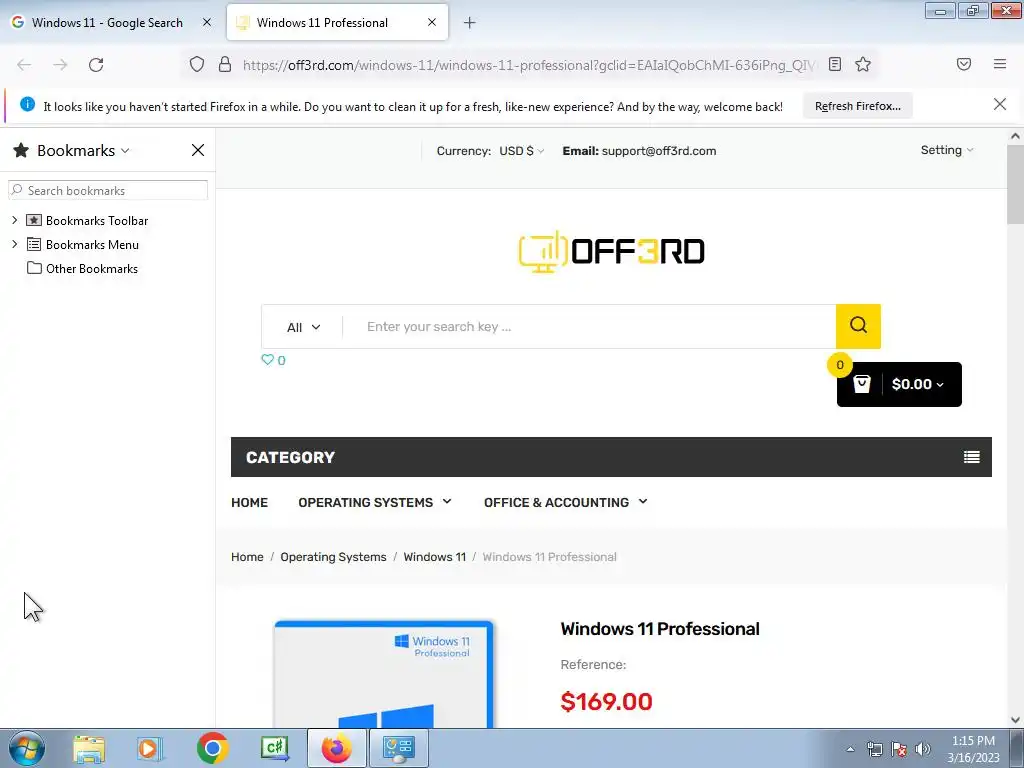Click the Refresh Firefox... button
This screenshot has width=1024, height=768.
click(x=857, y=106)
